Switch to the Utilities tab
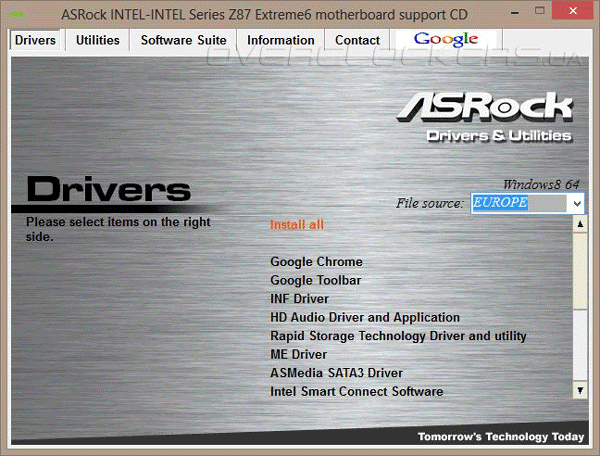The image size is (600, 456). (98, 40)
